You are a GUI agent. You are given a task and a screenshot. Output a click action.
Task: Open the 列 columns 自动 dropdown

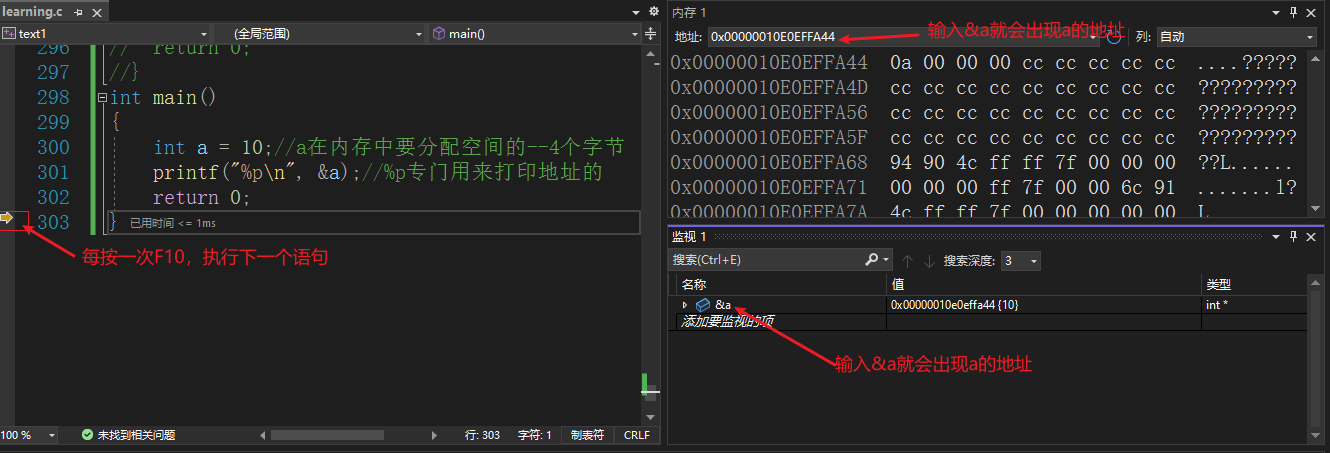(x=1237, y=37)
